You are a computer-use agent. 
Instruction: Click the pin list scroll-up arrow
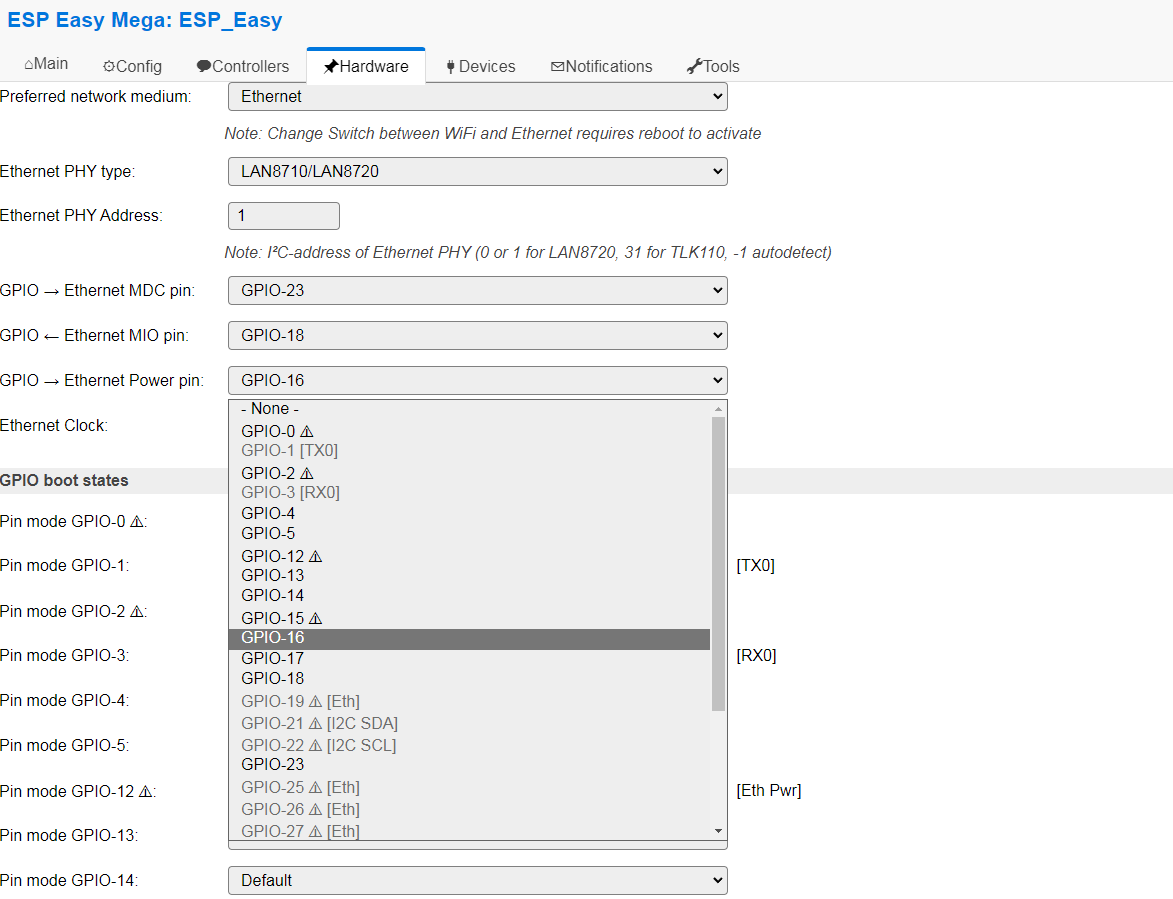click(x=718, y=409)
